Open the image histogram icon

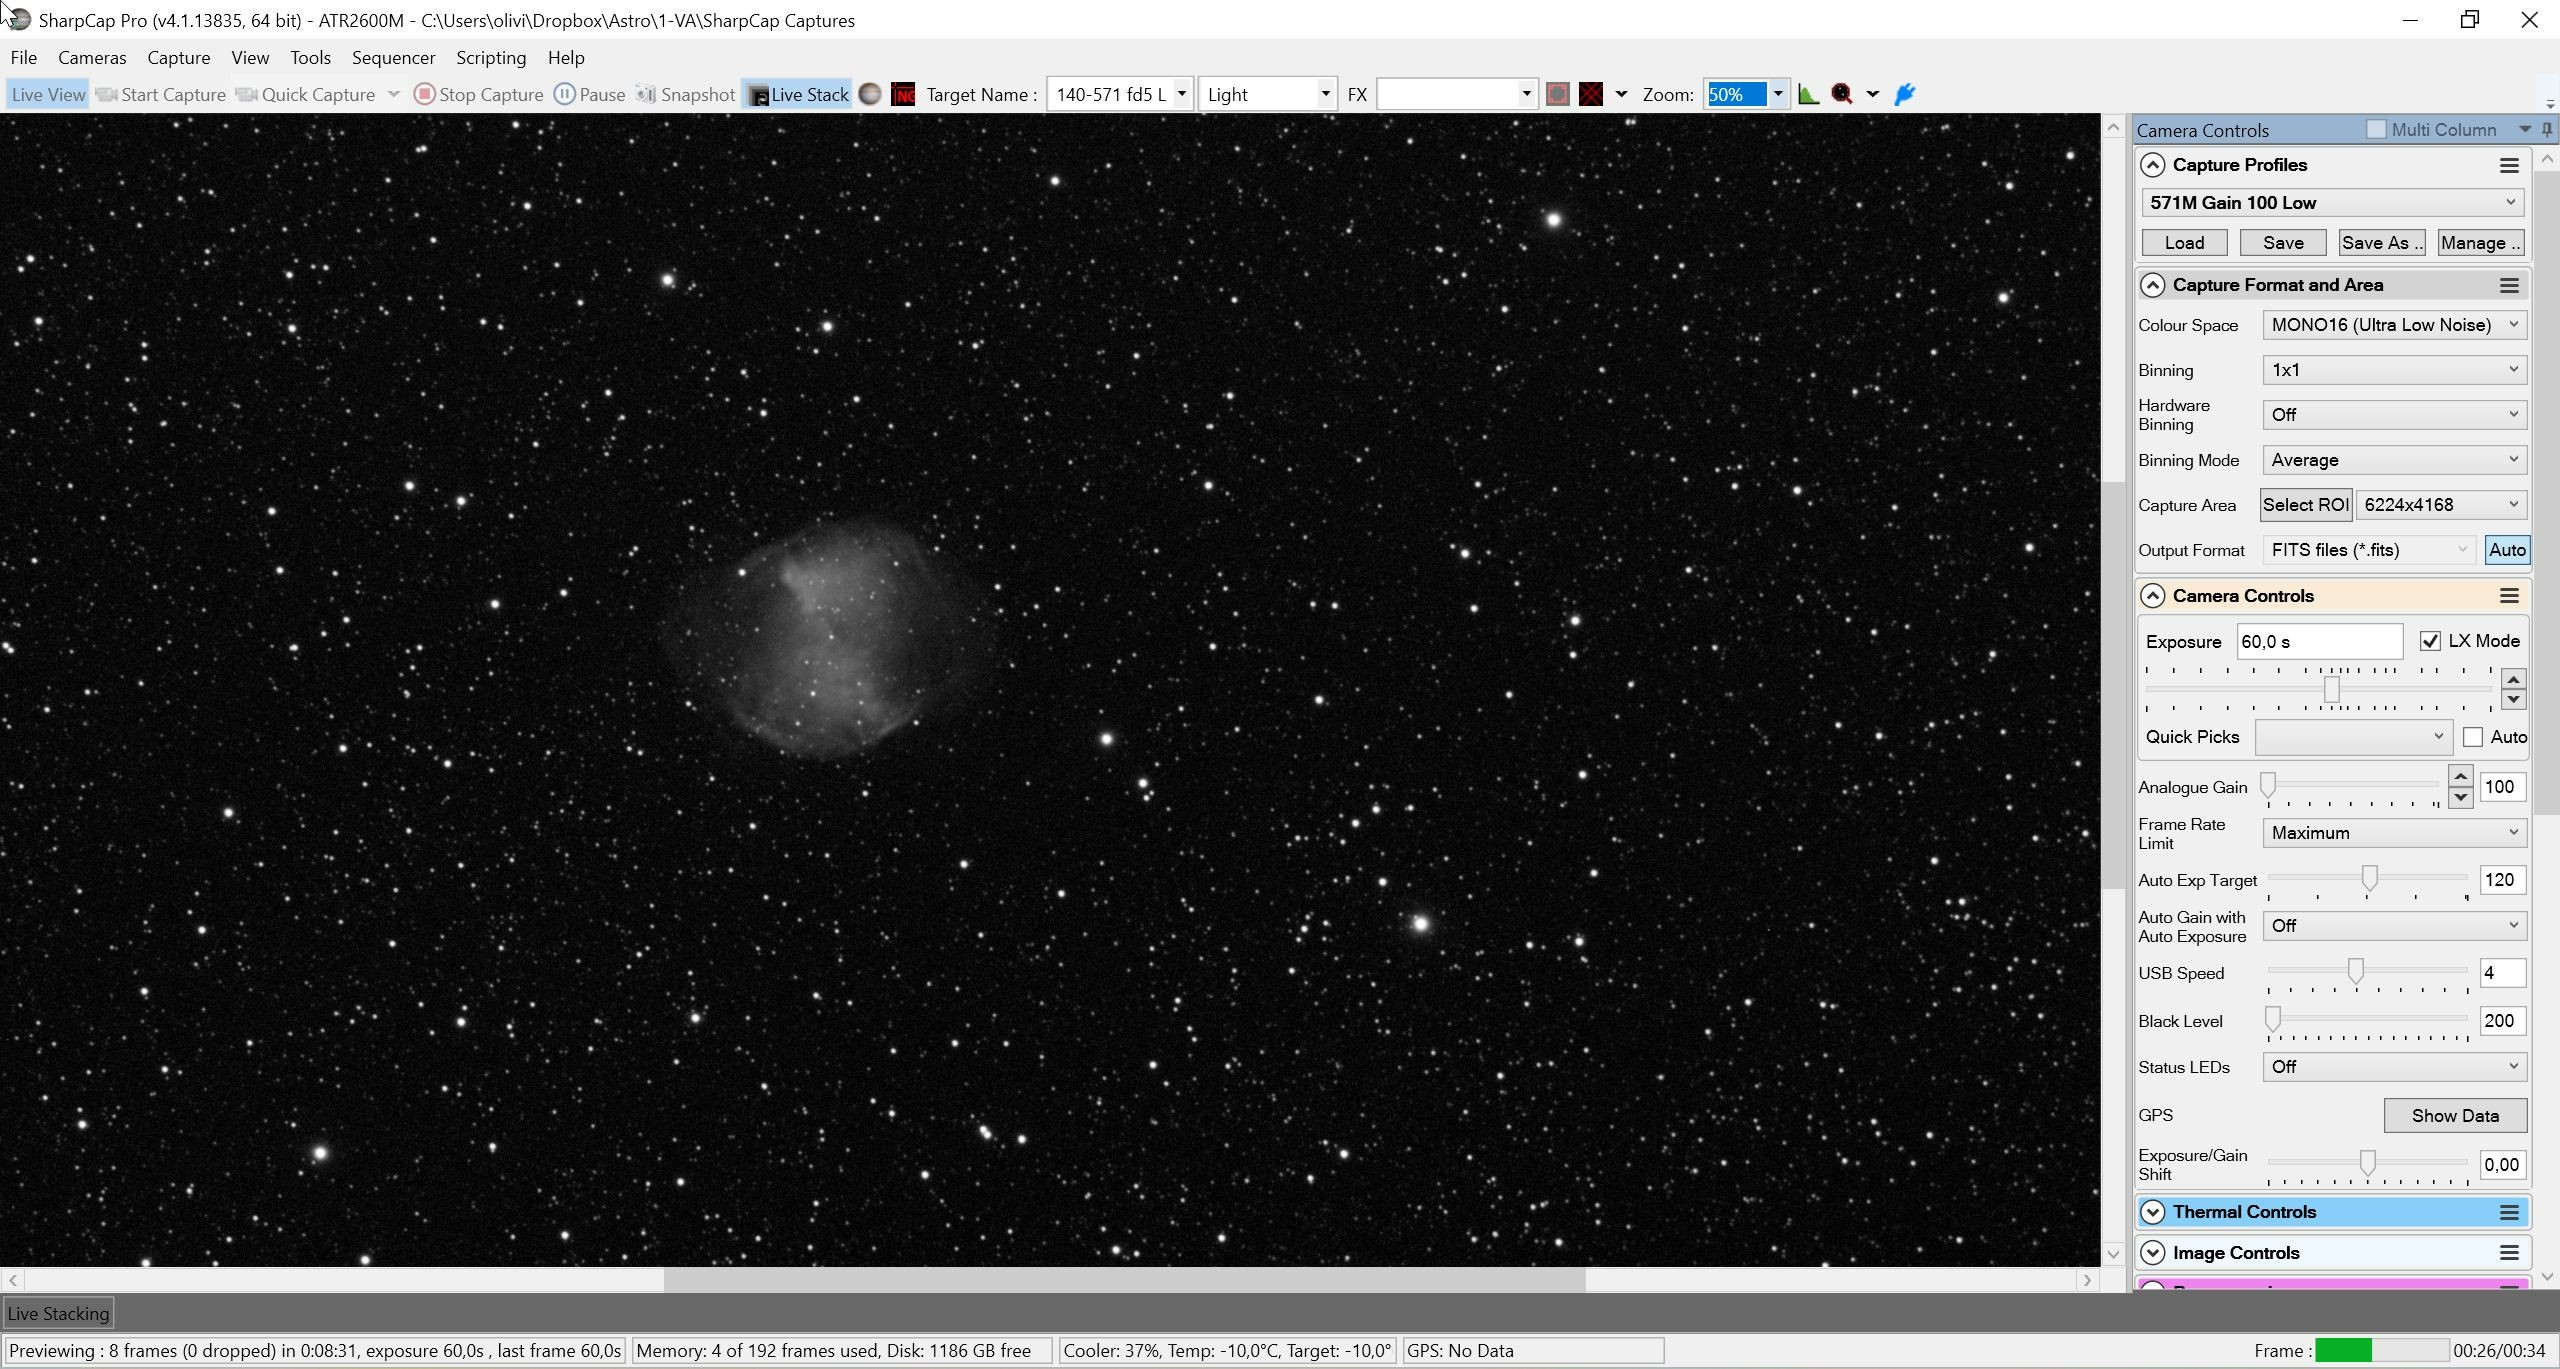pyautogui.click(x=1808, y=95)
